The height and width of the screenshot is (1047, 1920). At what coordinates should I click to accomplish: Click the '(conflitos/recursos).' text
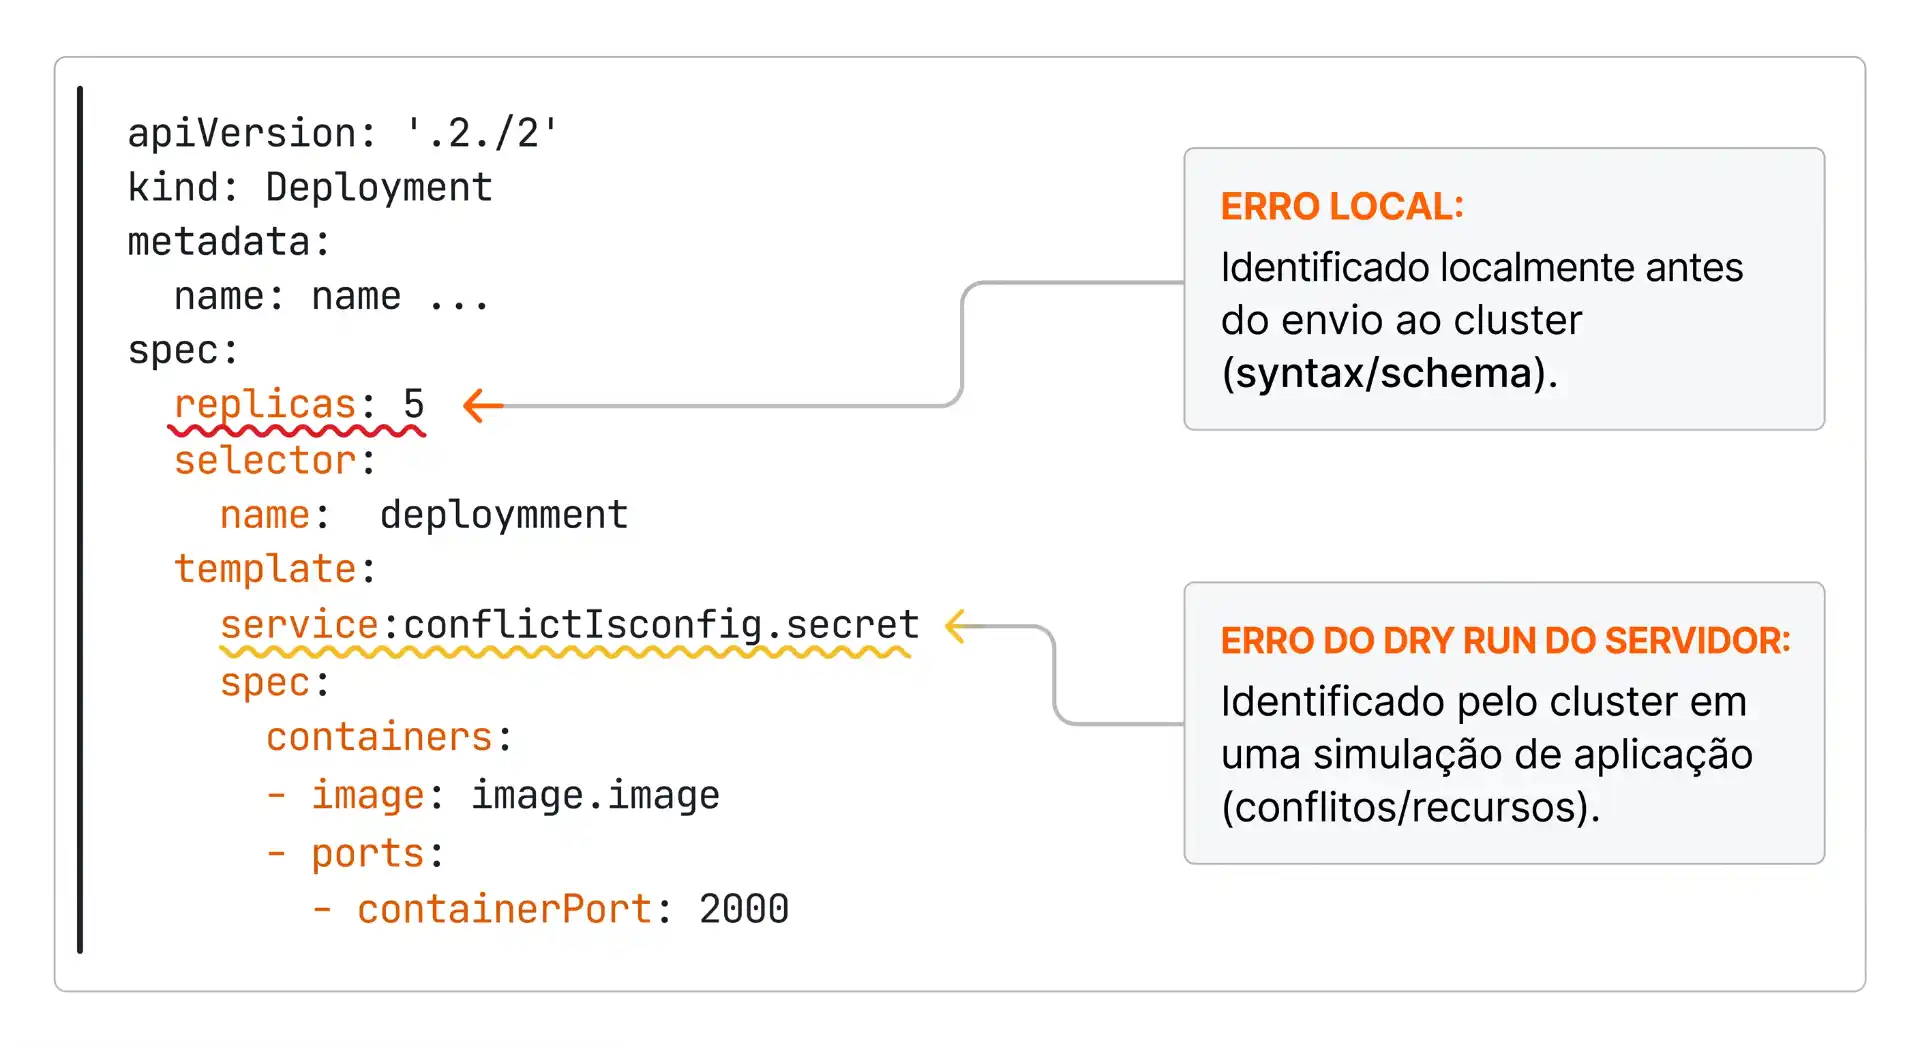[x=1410, y=808]
